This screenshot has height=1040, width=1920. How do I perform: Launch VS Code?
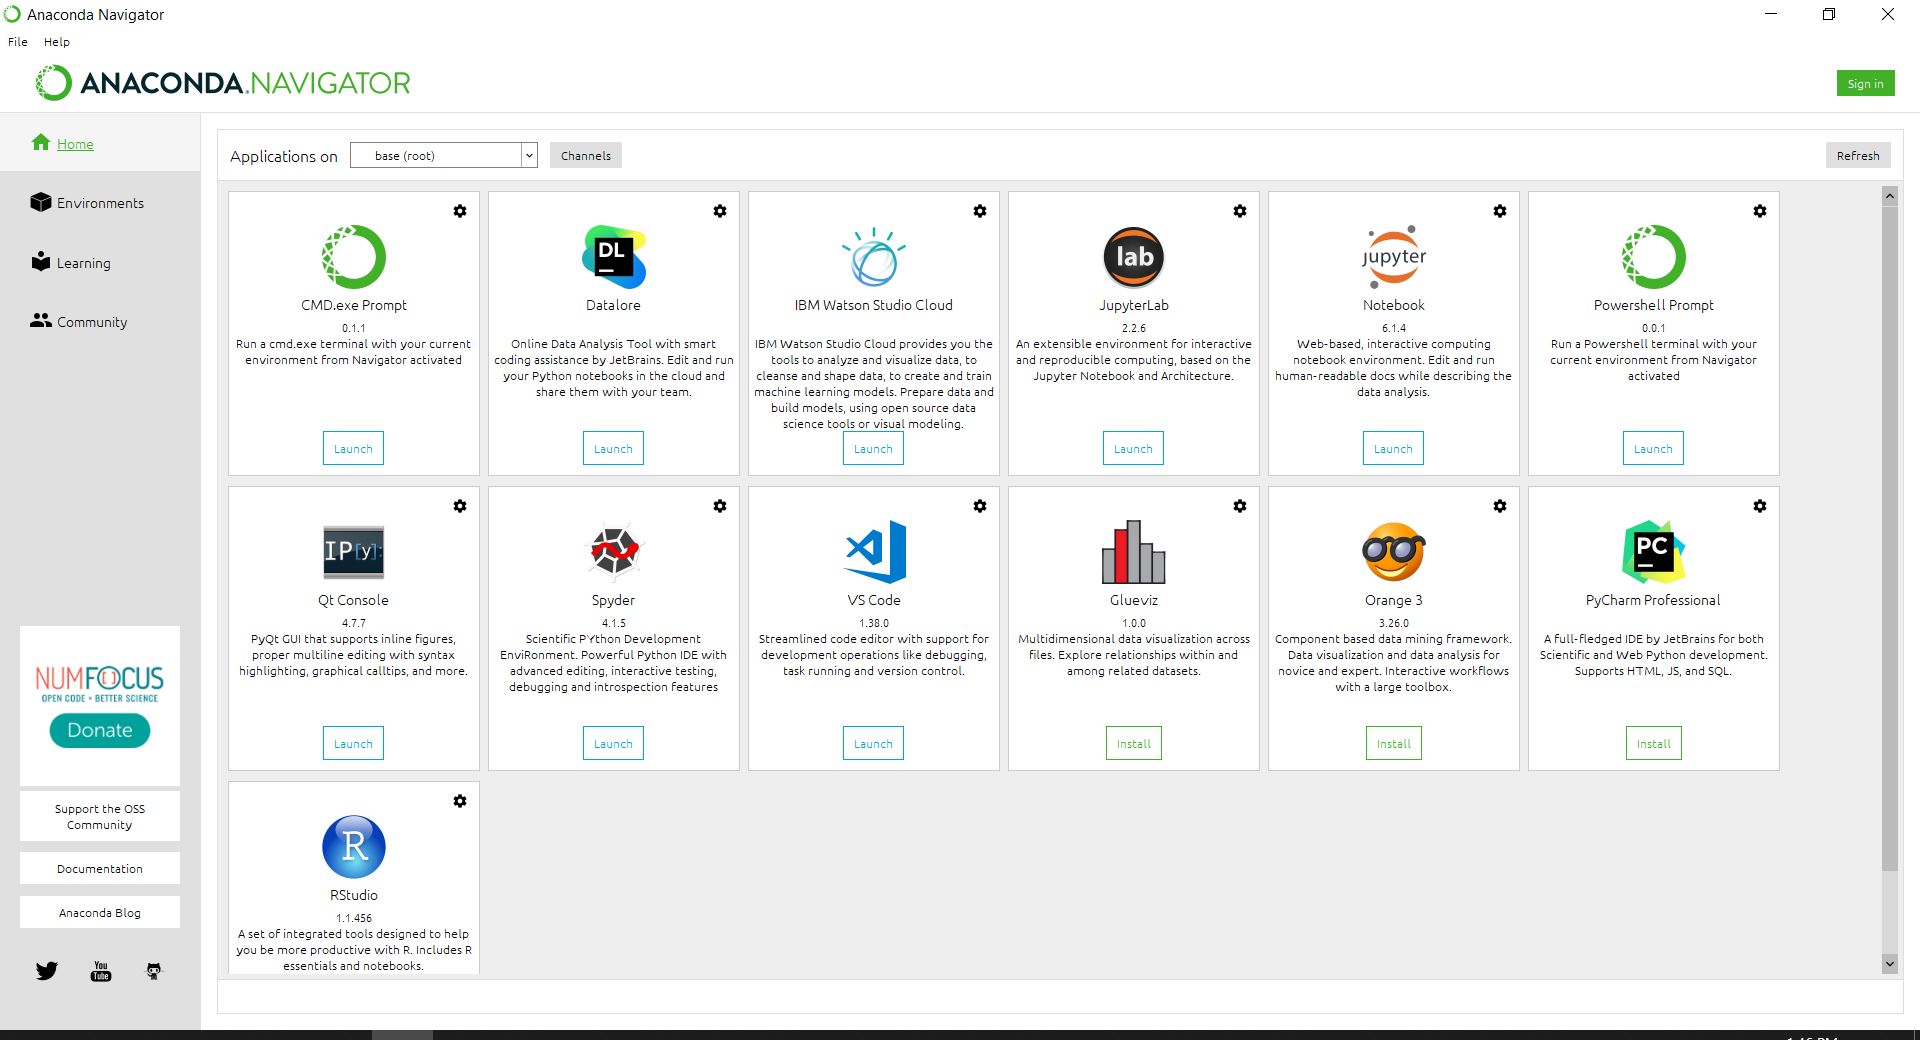[873, 744]
